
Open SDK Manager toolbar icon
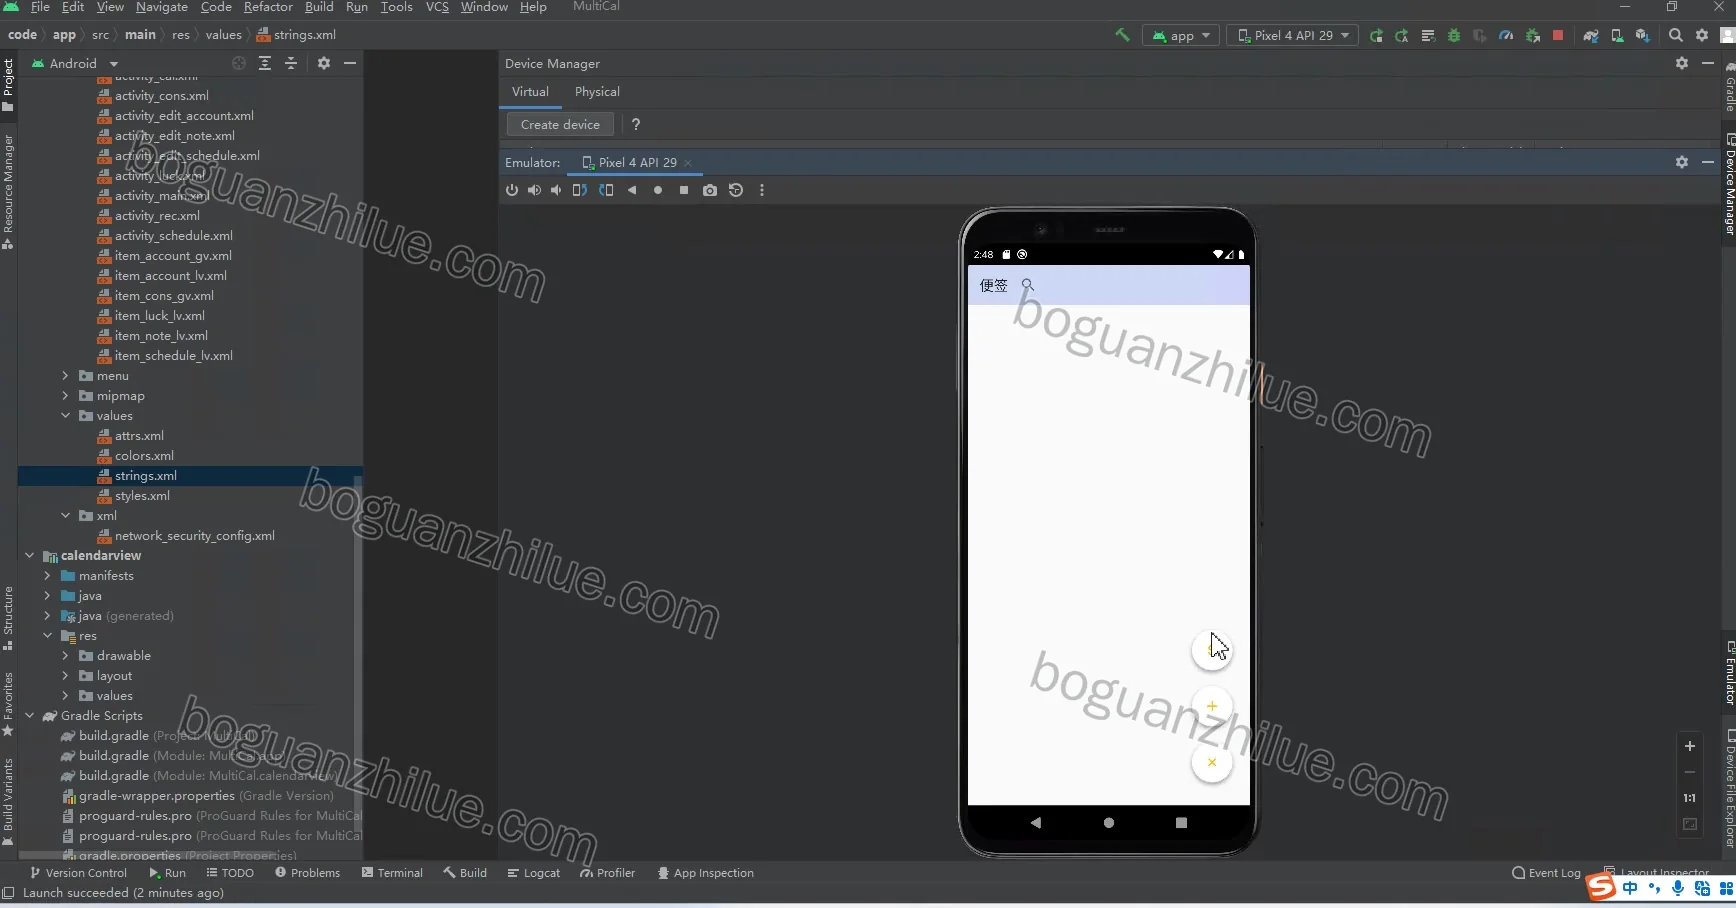click(x=1642, y=35)
